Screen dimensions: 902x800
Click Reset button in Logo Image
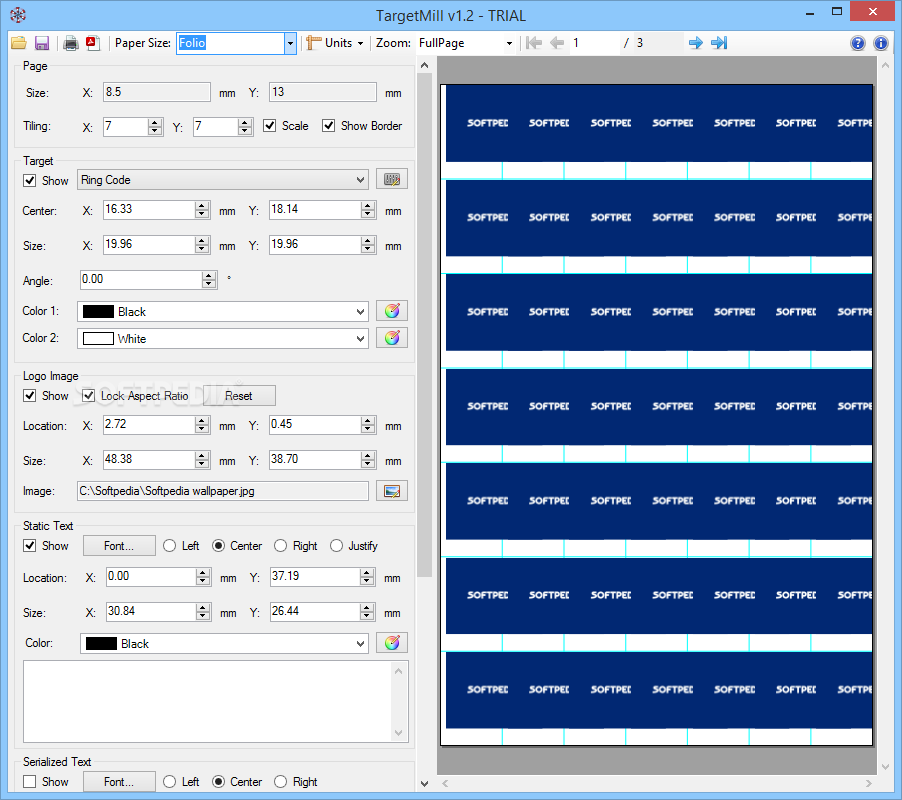pyautogui.click(x=239, y=396)
